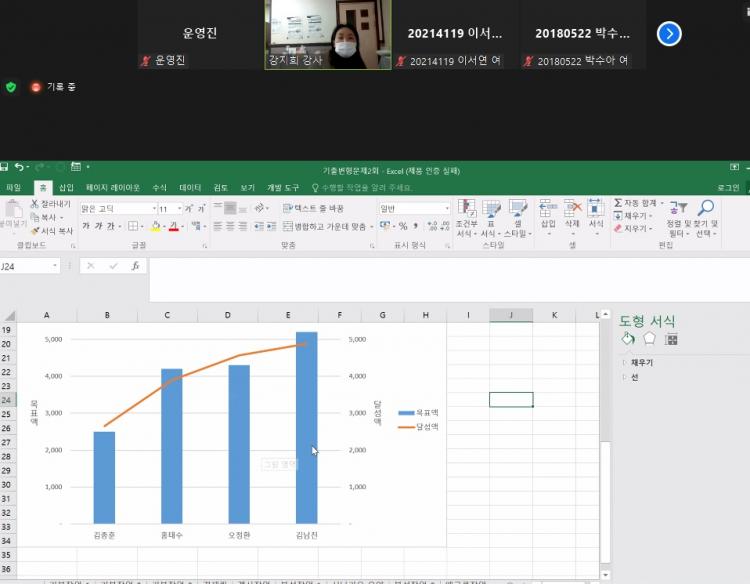Image resolution: width=750 pixels, height=584 pixels.
Task: Click the Format Painter (서식 복사) icon
Action: (36, 230)
